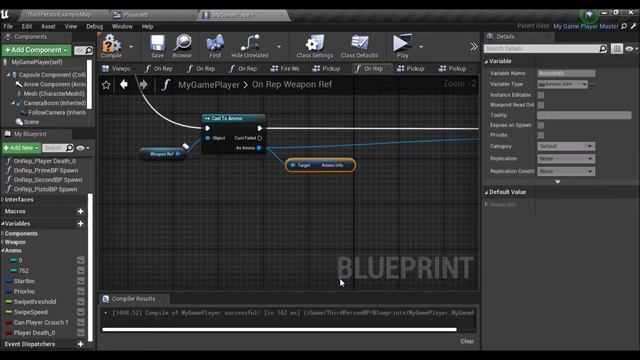Open Play options dropdown arrow
This screenshot has width=640, height=360.
coord(421,47)
